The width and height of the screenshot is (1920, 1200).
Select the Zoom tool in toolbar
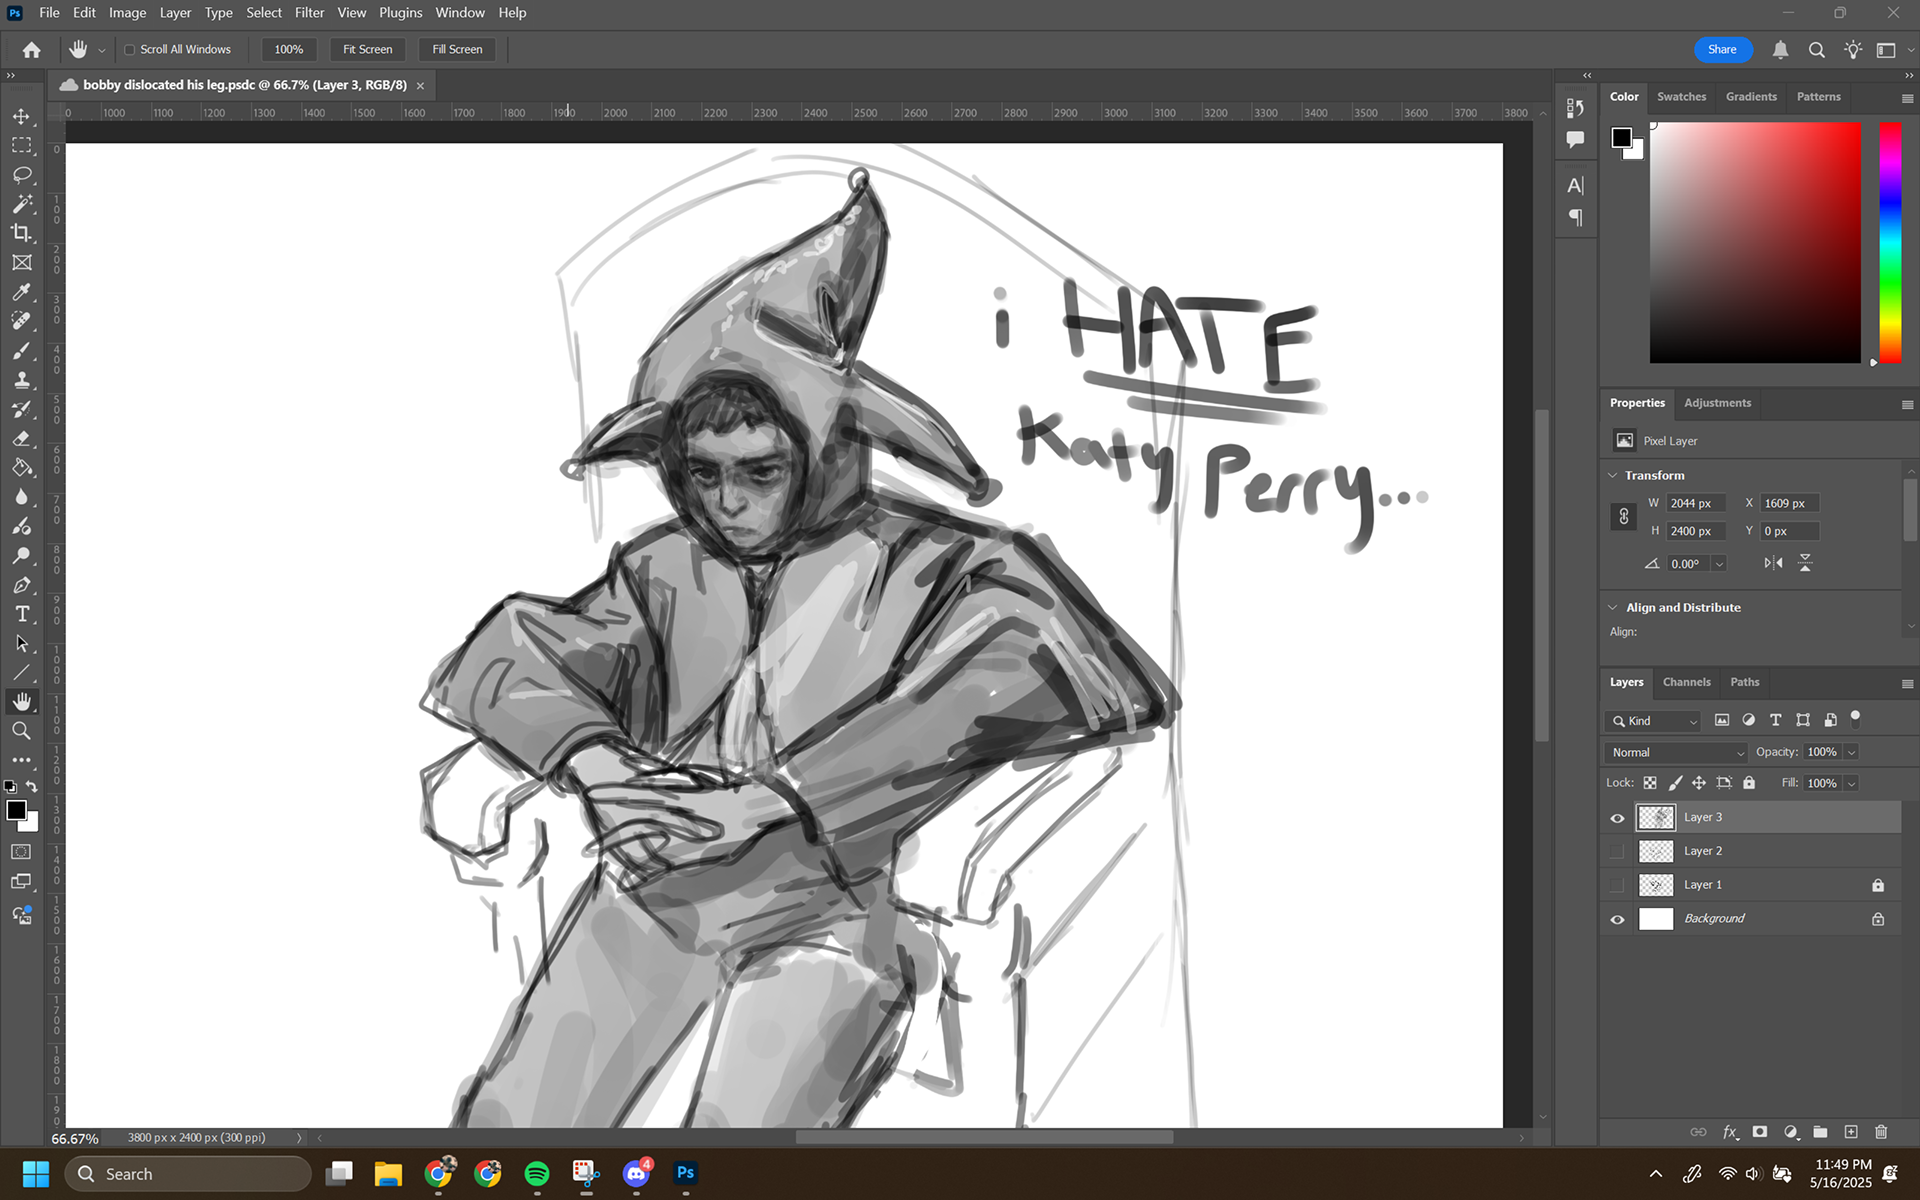tap(21, 731)
